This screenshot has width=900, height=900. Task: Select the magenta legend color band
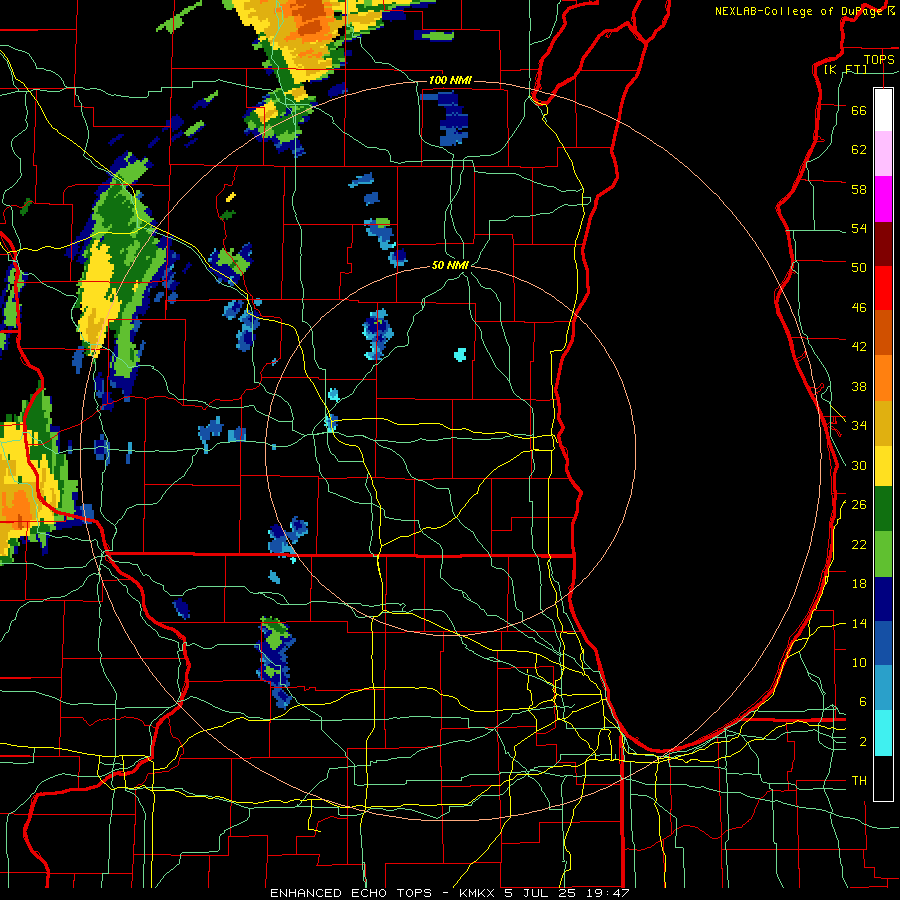tap(883, 199)
